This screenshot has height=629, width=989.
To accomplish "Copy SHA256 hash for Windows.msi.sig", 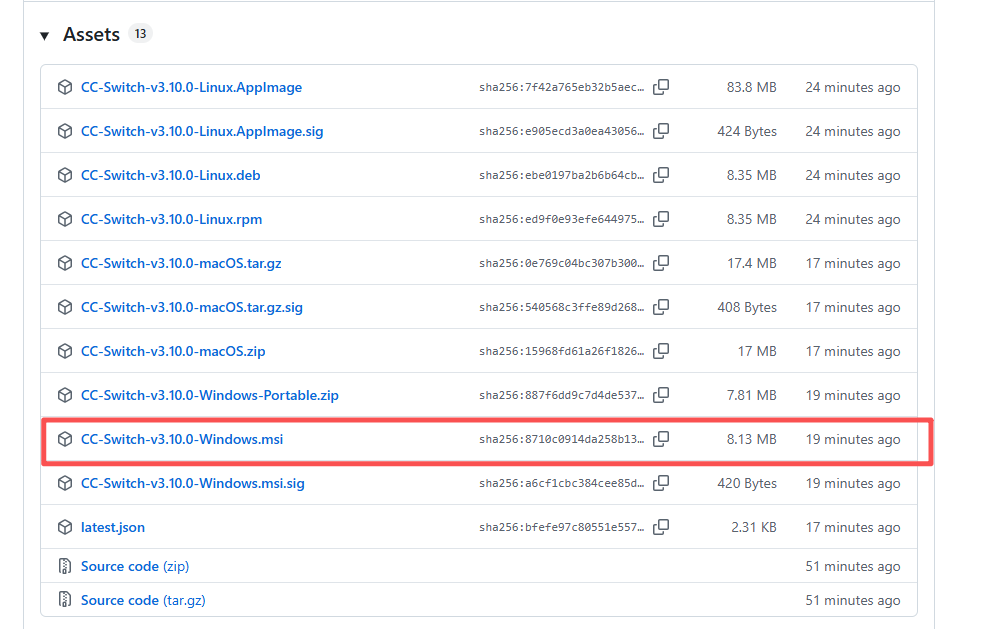I will point(661,483).
